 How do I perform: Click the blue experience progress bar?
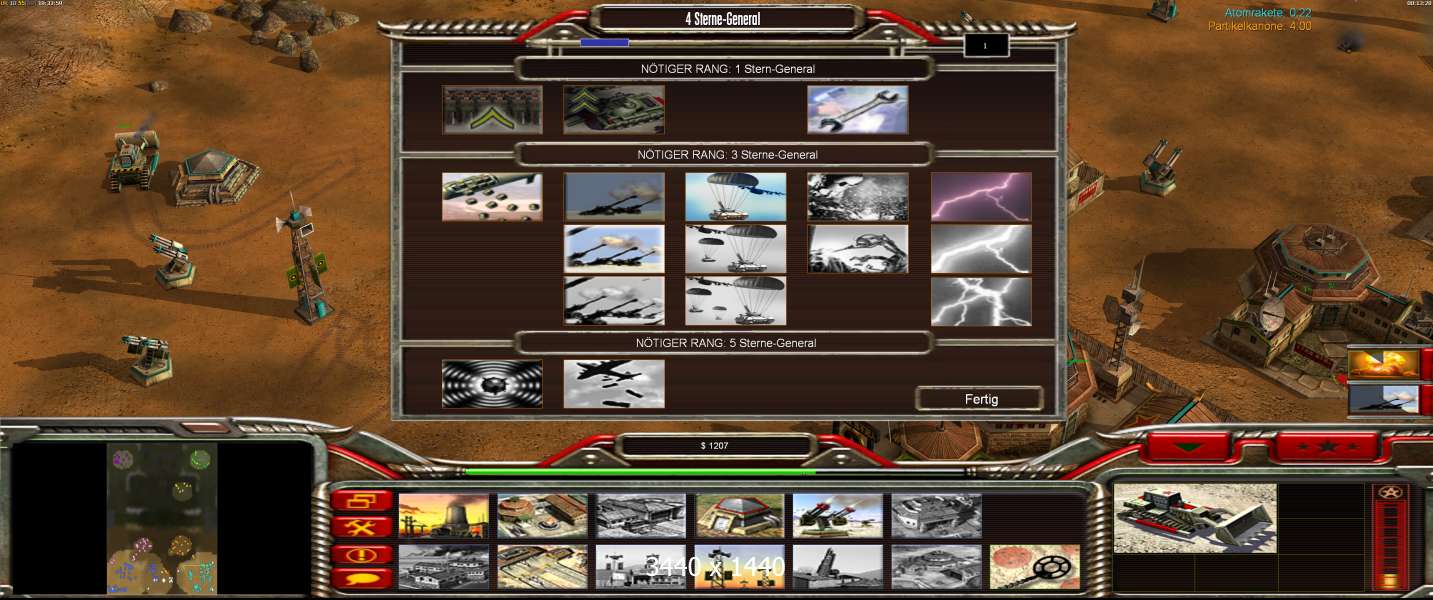tap(605, 43)
